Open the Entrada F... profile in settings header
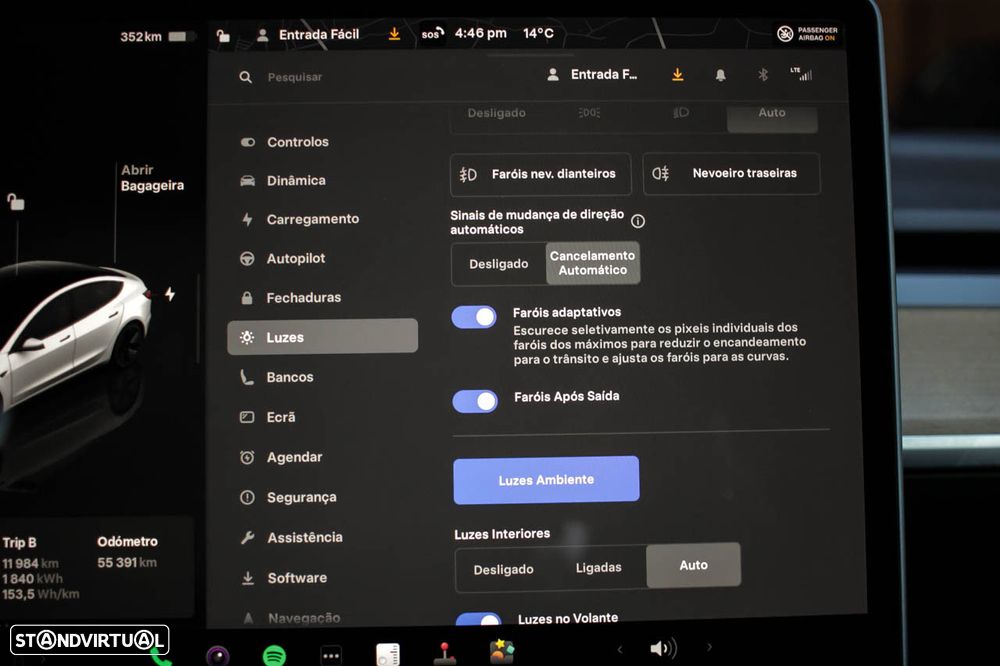The height and width of the screenshot is (666, 1000). pos(592,75)
